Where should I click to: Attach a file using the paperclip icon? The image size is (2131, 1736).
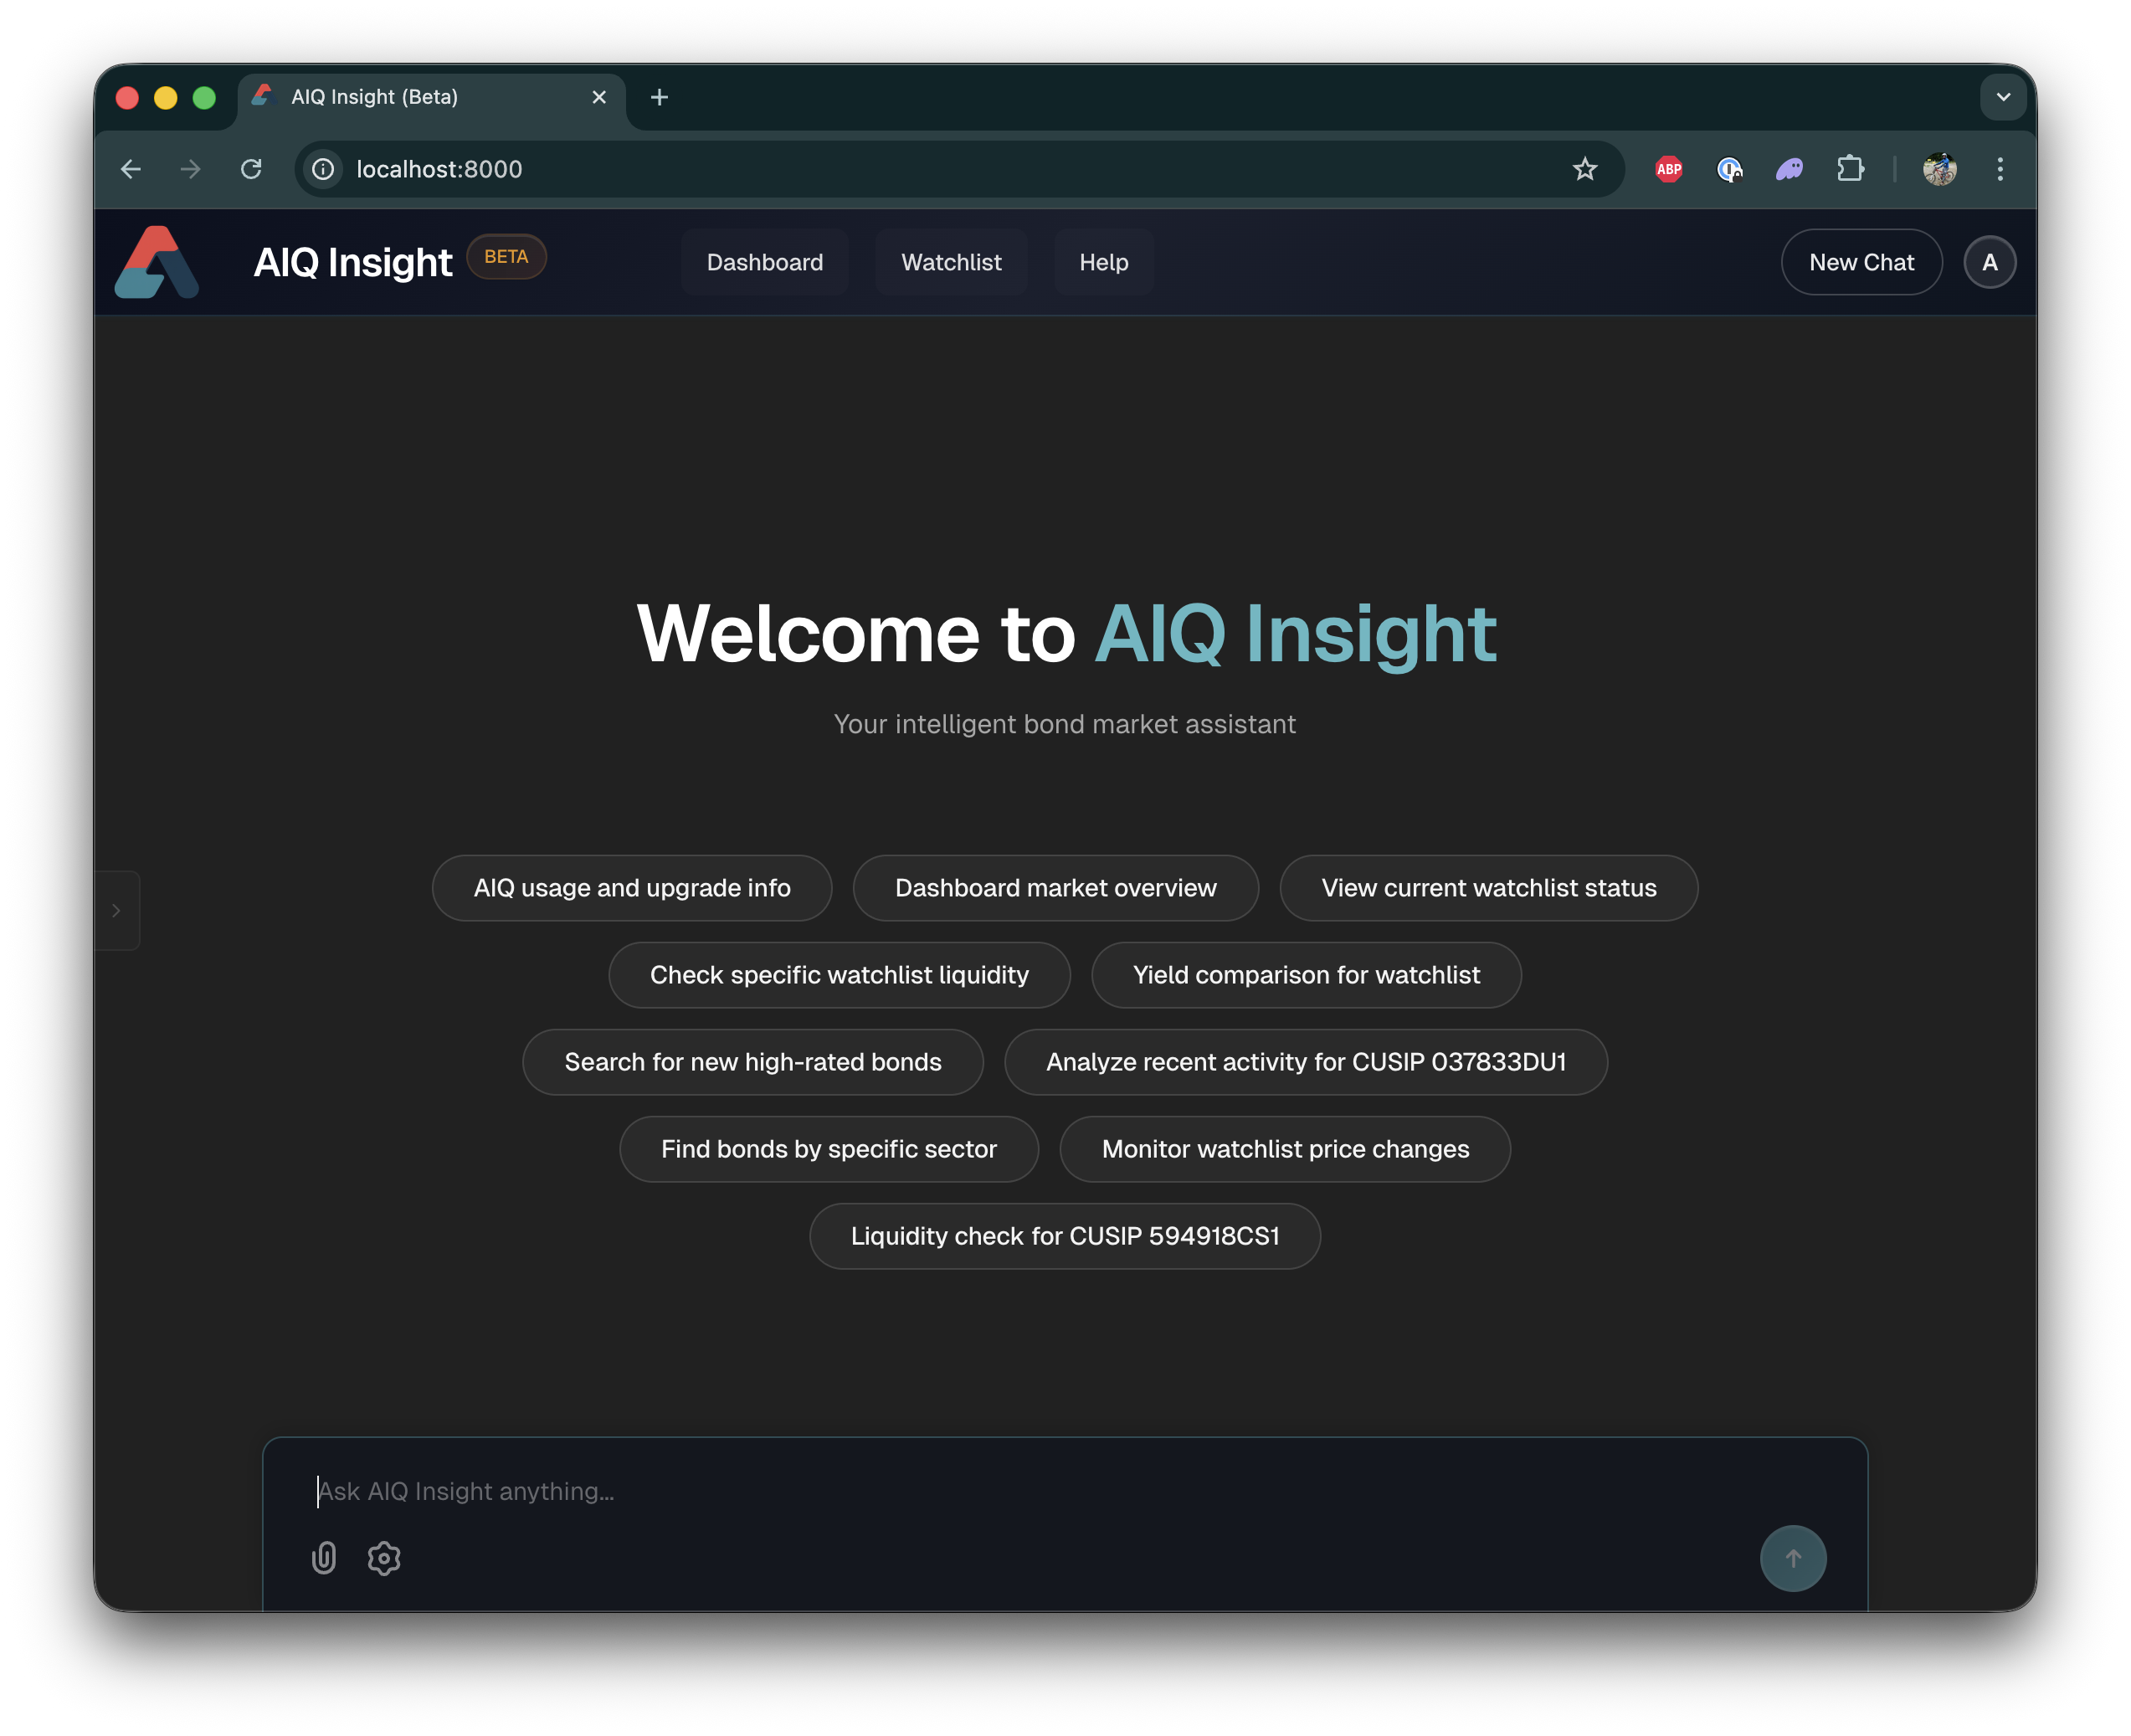pyautogui.click(x=323, y=1558)
